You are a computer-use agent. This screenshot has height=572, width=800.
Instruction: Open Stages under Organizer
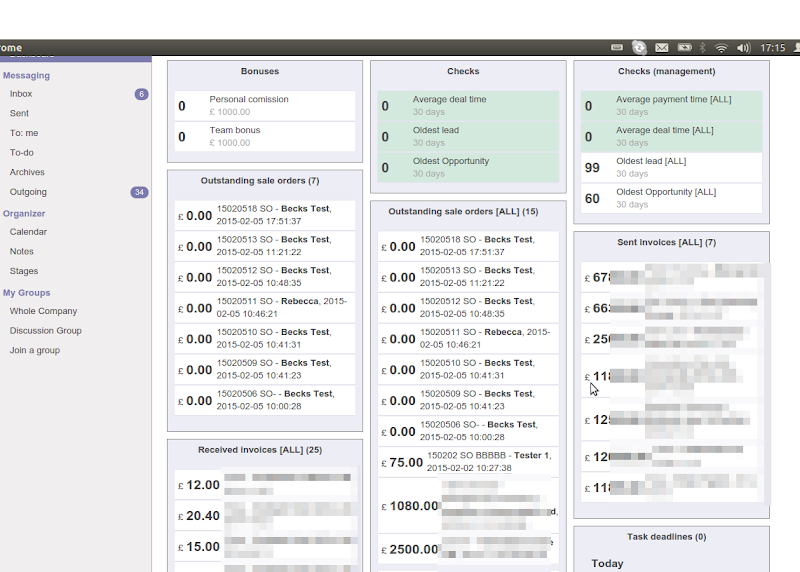pyautogui.click(x=24, y=271)
